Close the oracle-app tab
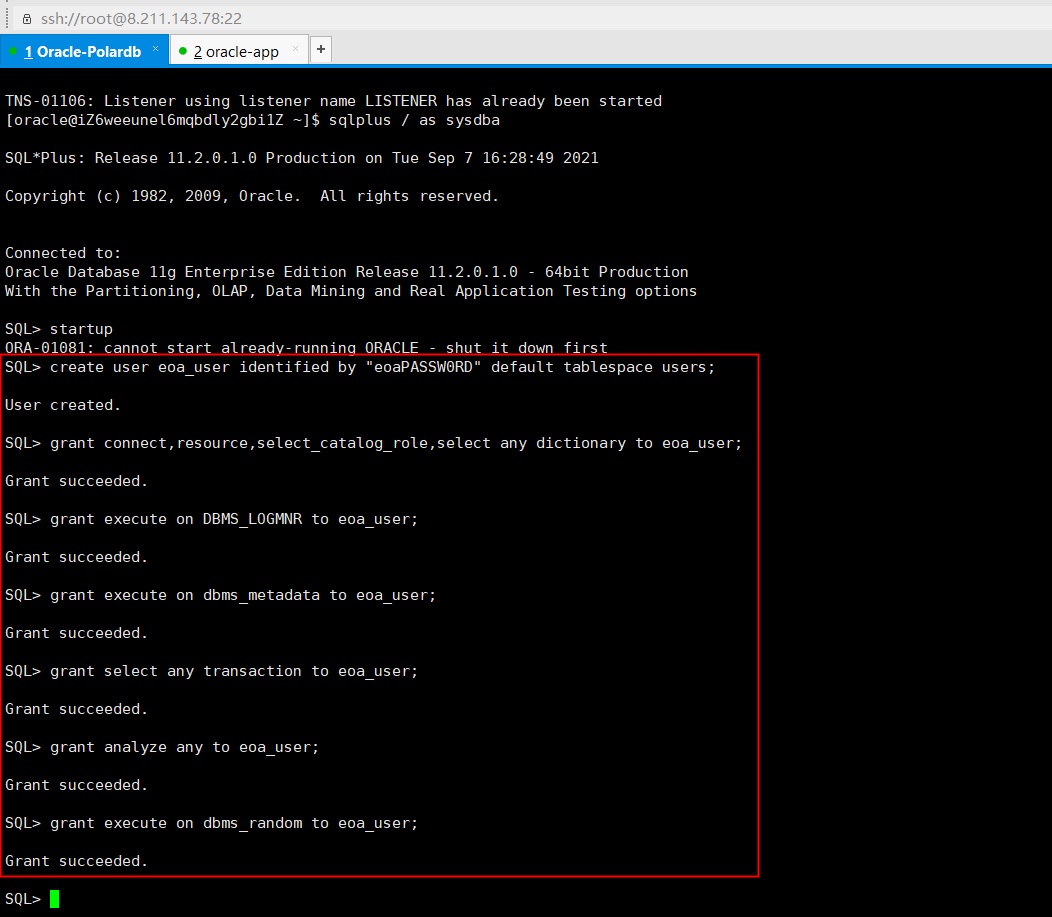 (295, 49)
